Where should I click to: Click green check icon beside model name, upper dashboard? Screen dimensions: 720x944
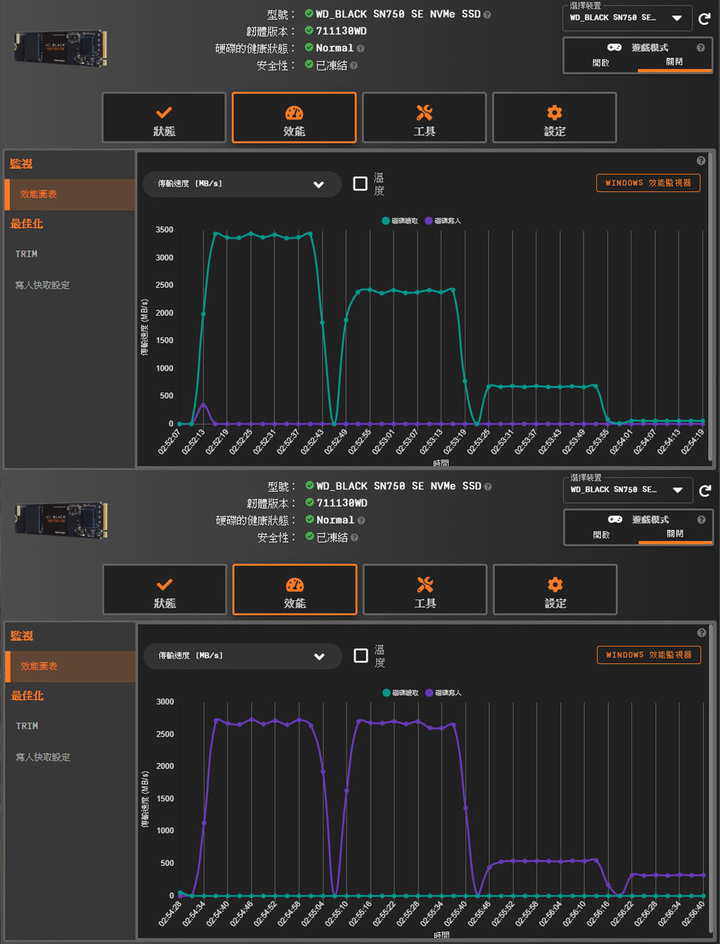pyautogui.click(x=309, y=13)
